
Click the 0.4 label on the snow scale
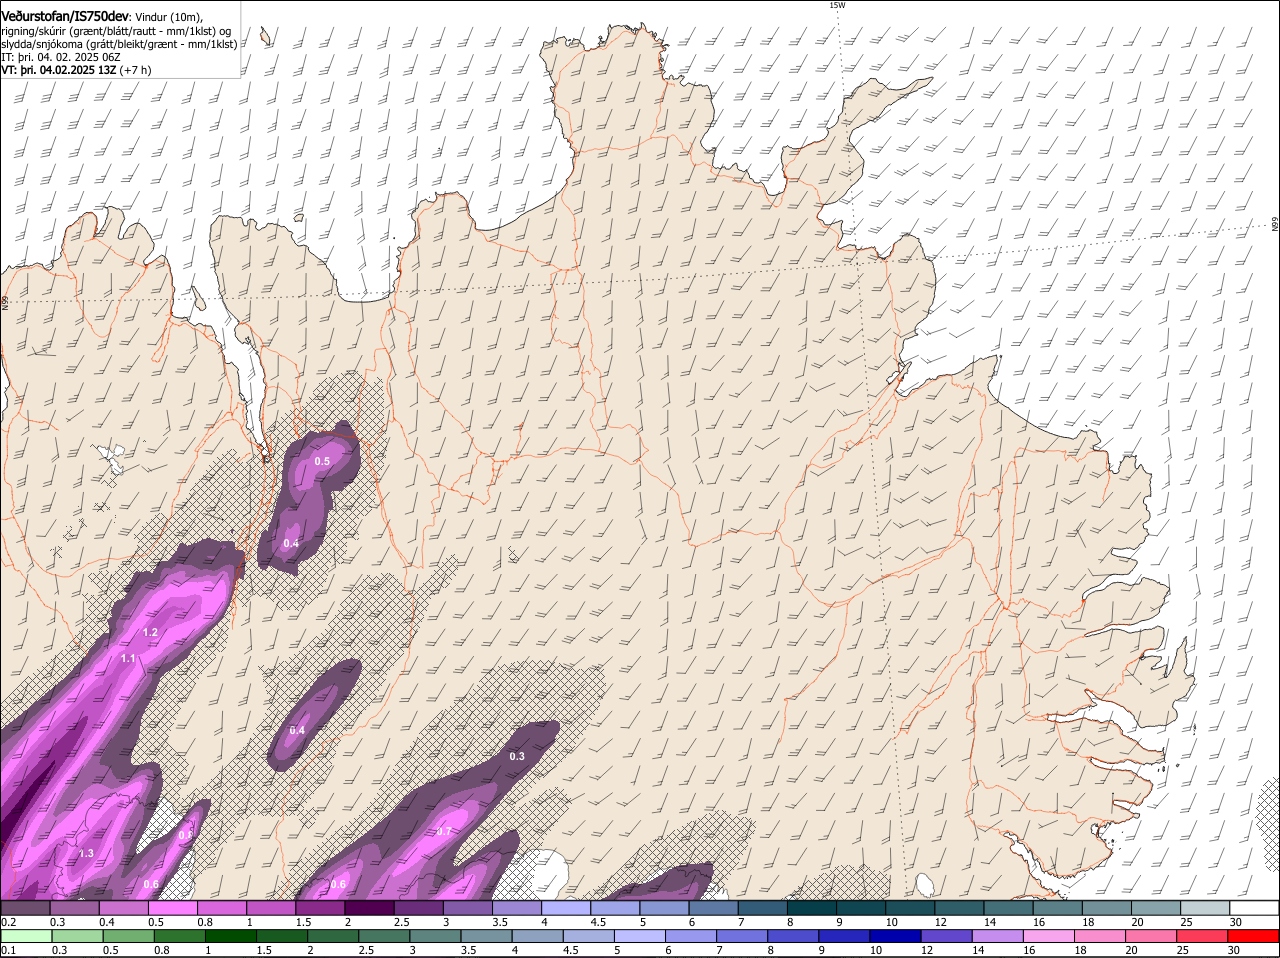(x=107, y=921)
